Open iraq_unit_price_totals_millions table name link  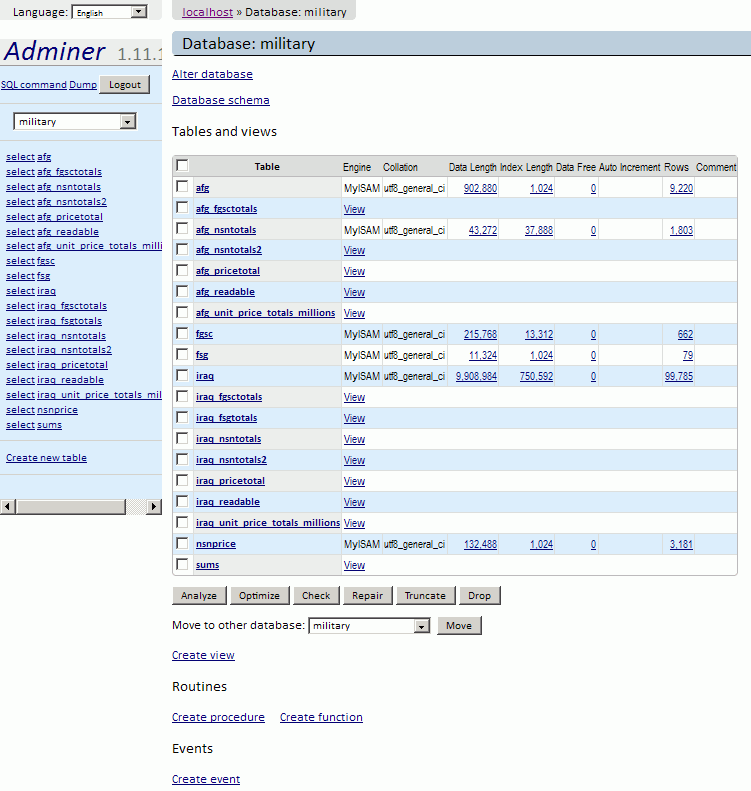pyautogui.click(x=268, y=523)
